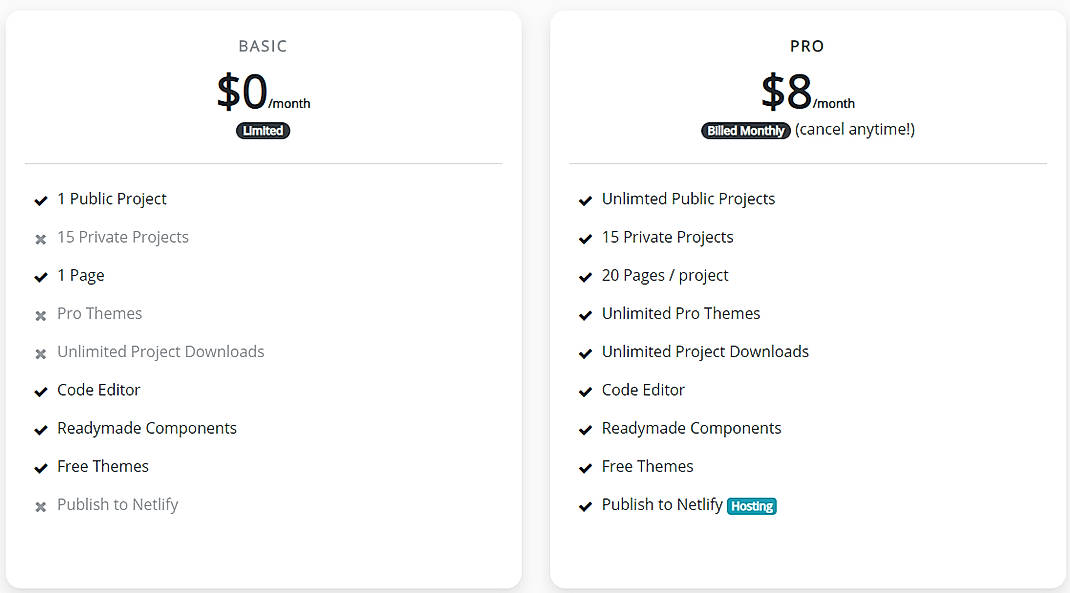
Task: Click the checkmark next to 20 Pages / project
Action: 585,277
